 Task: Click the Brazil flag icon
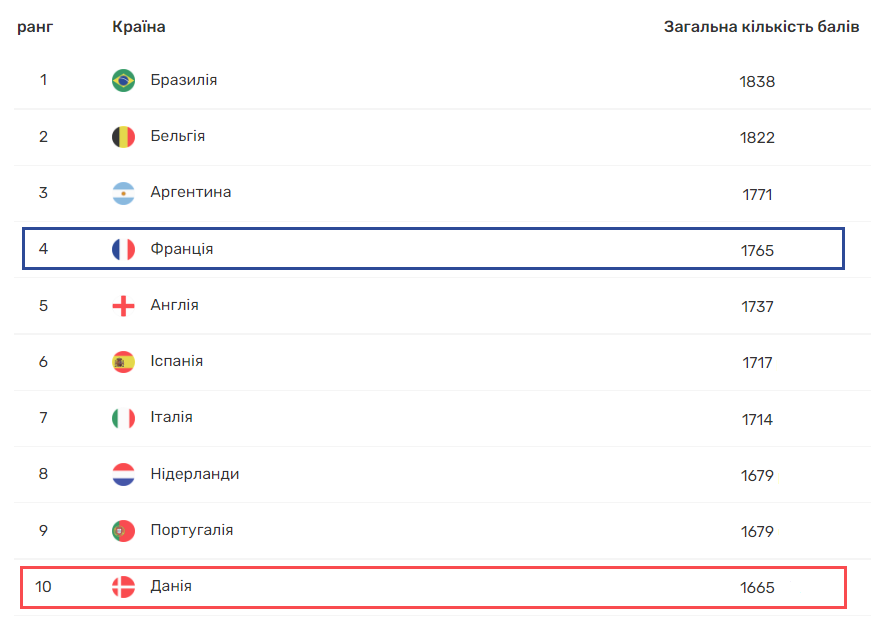tap(123, 81)
